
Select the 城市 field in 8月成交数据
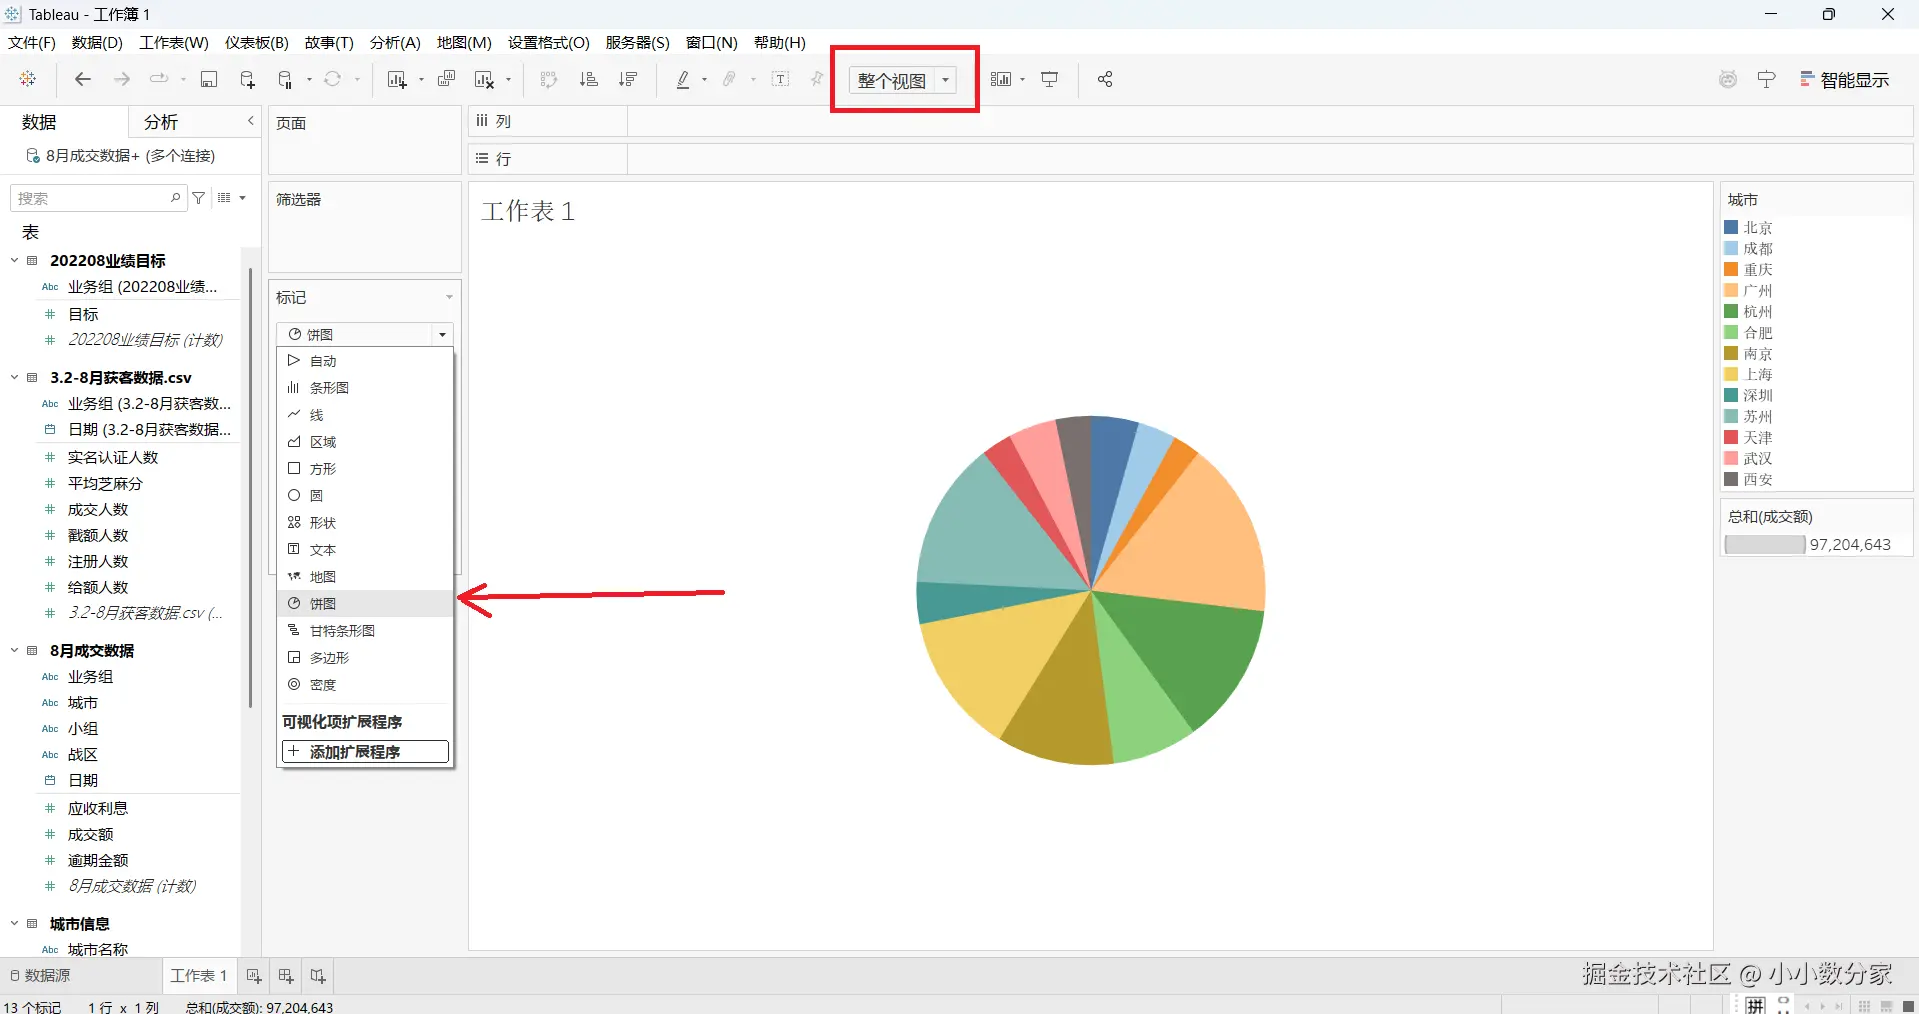pos(83,702)
